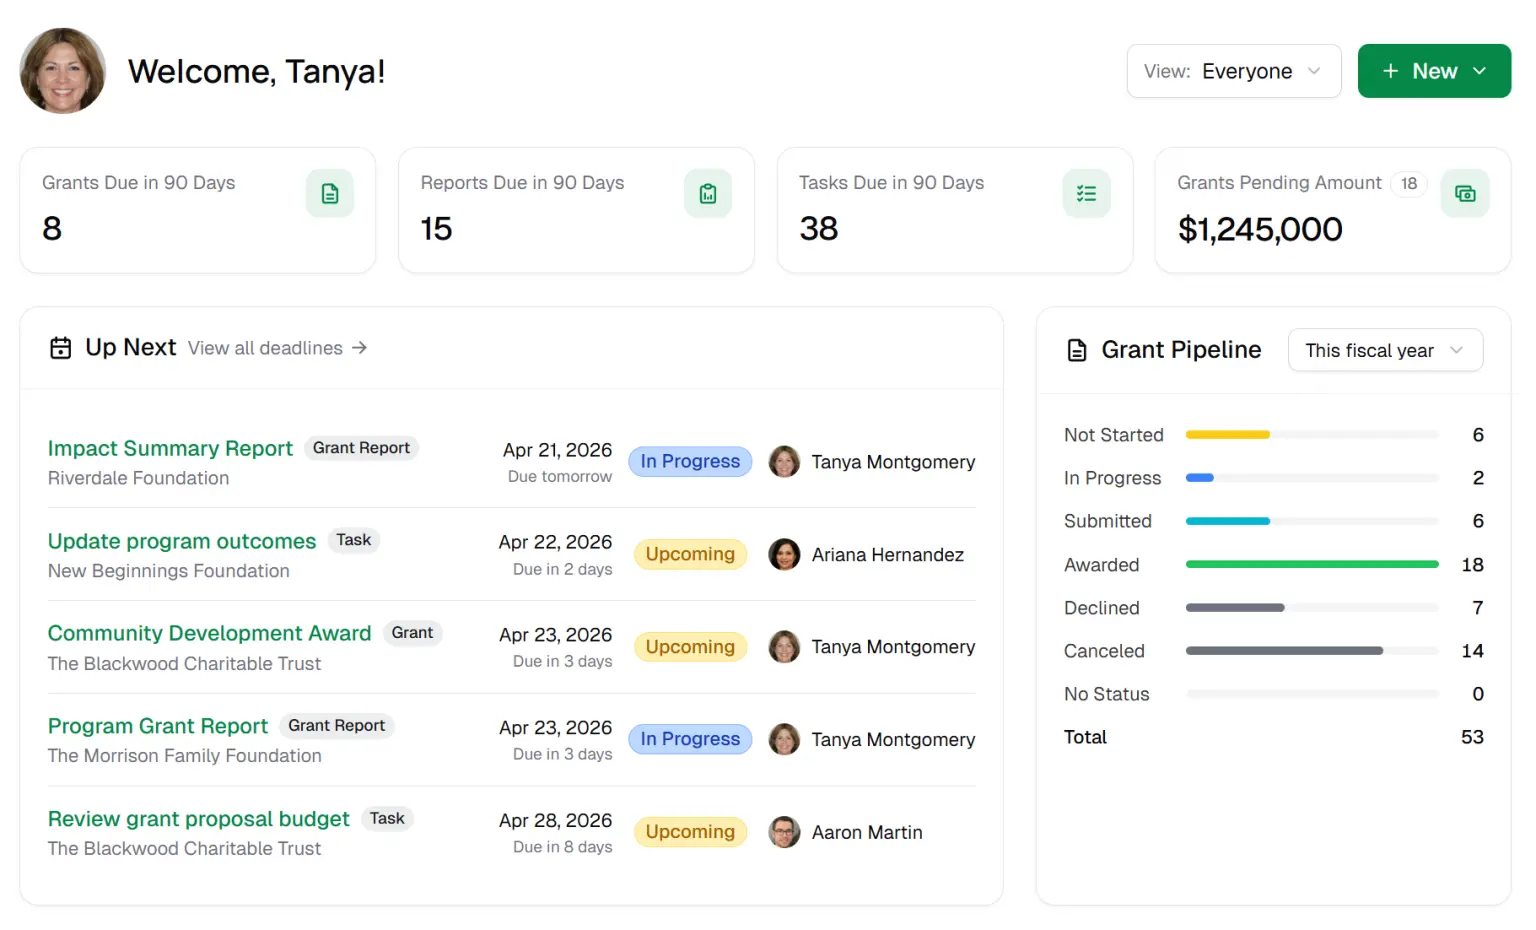Click the grants pending count badge showing 18
The width and height of the screenshot is (1536, 930).
click(x=1409, y=184)
